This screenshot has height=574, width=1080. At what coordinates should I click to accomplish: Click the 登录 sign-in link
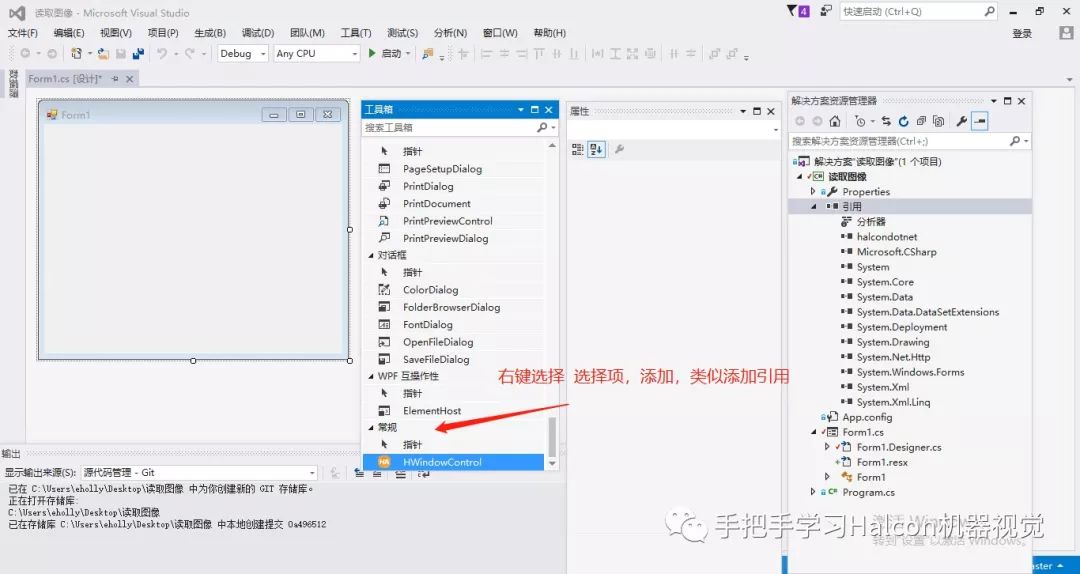tap(1022, 34)
